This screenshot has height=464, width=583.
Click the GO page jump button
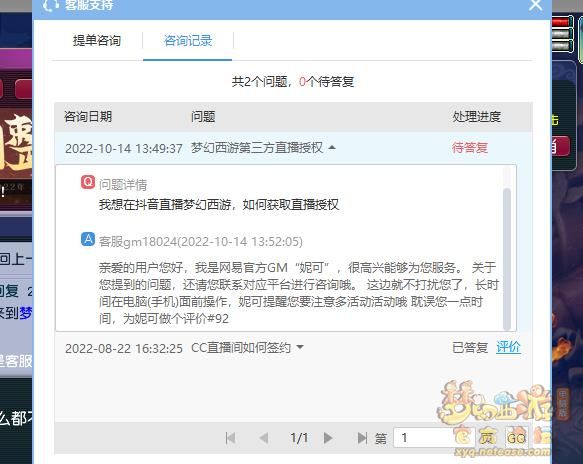[x=516, y=438]
